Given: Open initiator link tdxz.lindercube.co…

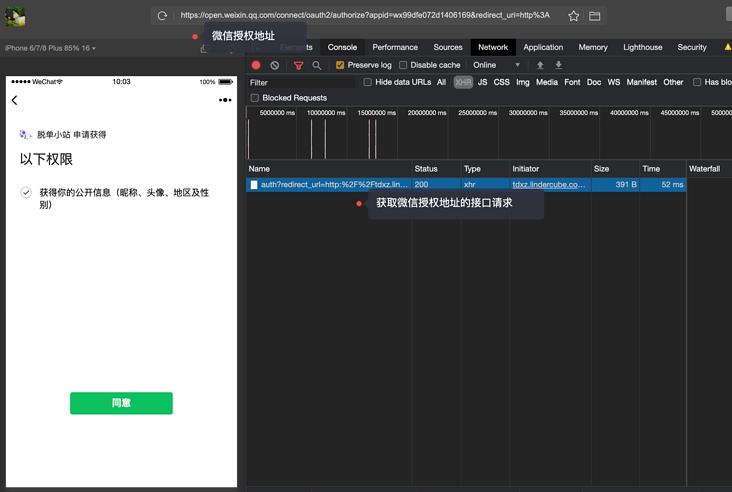Looking at the screenshot, I should (549, 185).
